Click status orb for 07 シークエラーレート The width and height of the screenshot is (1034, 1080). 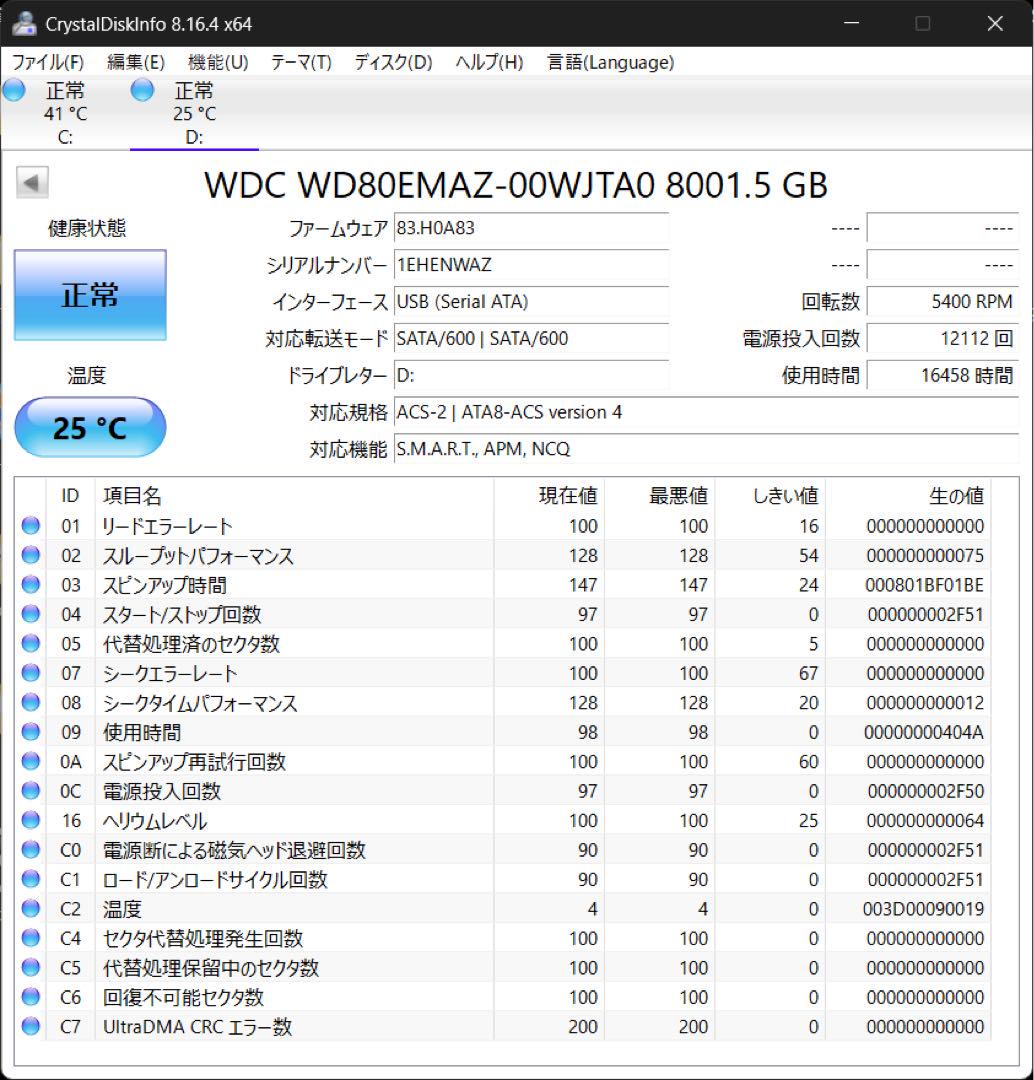click(31, 673)
